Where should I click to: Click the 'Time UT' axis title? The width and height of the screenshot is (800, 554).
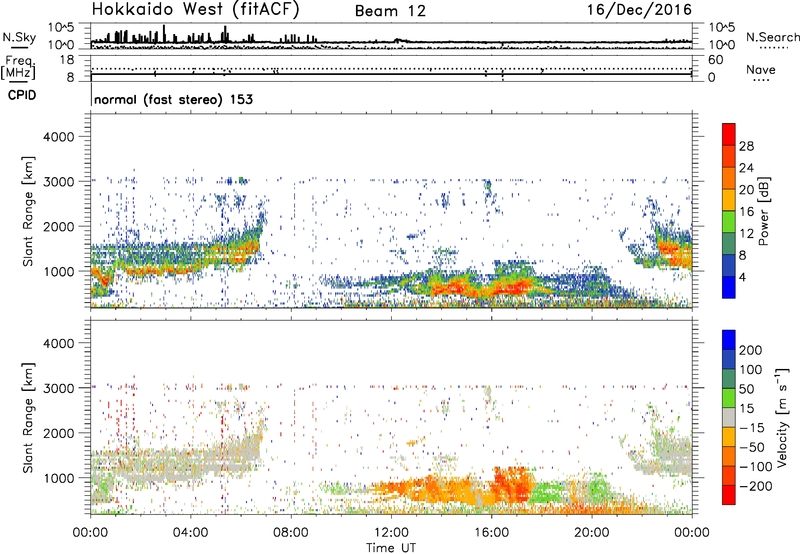pyautogui.click(x=391, y=548)
